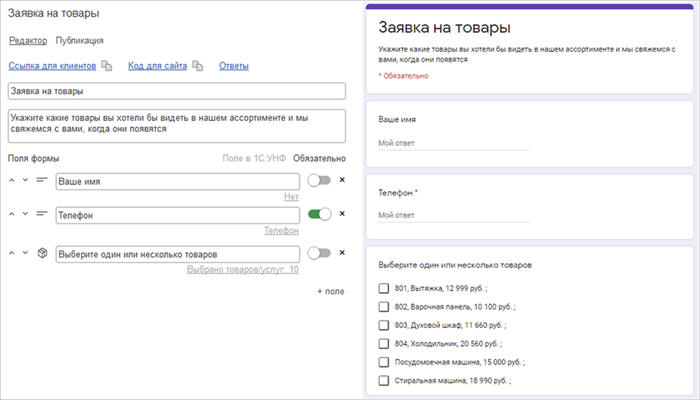
Task: Move the Ваше имя field down
Action: [26, 181]
